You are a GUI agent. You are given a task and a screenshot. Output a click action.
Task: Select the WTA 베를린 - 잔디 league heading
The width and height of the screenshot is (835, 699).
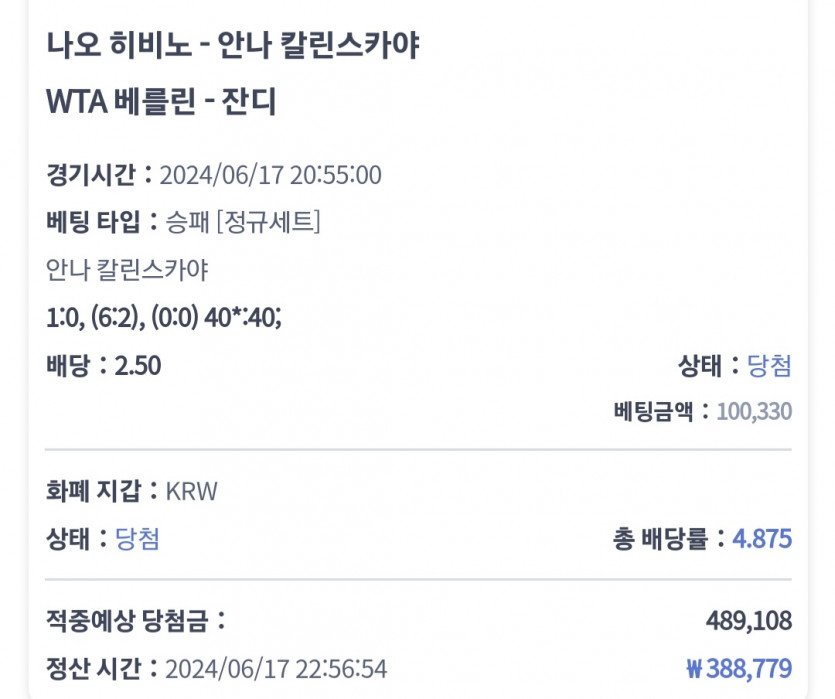[x=161, y=102]
